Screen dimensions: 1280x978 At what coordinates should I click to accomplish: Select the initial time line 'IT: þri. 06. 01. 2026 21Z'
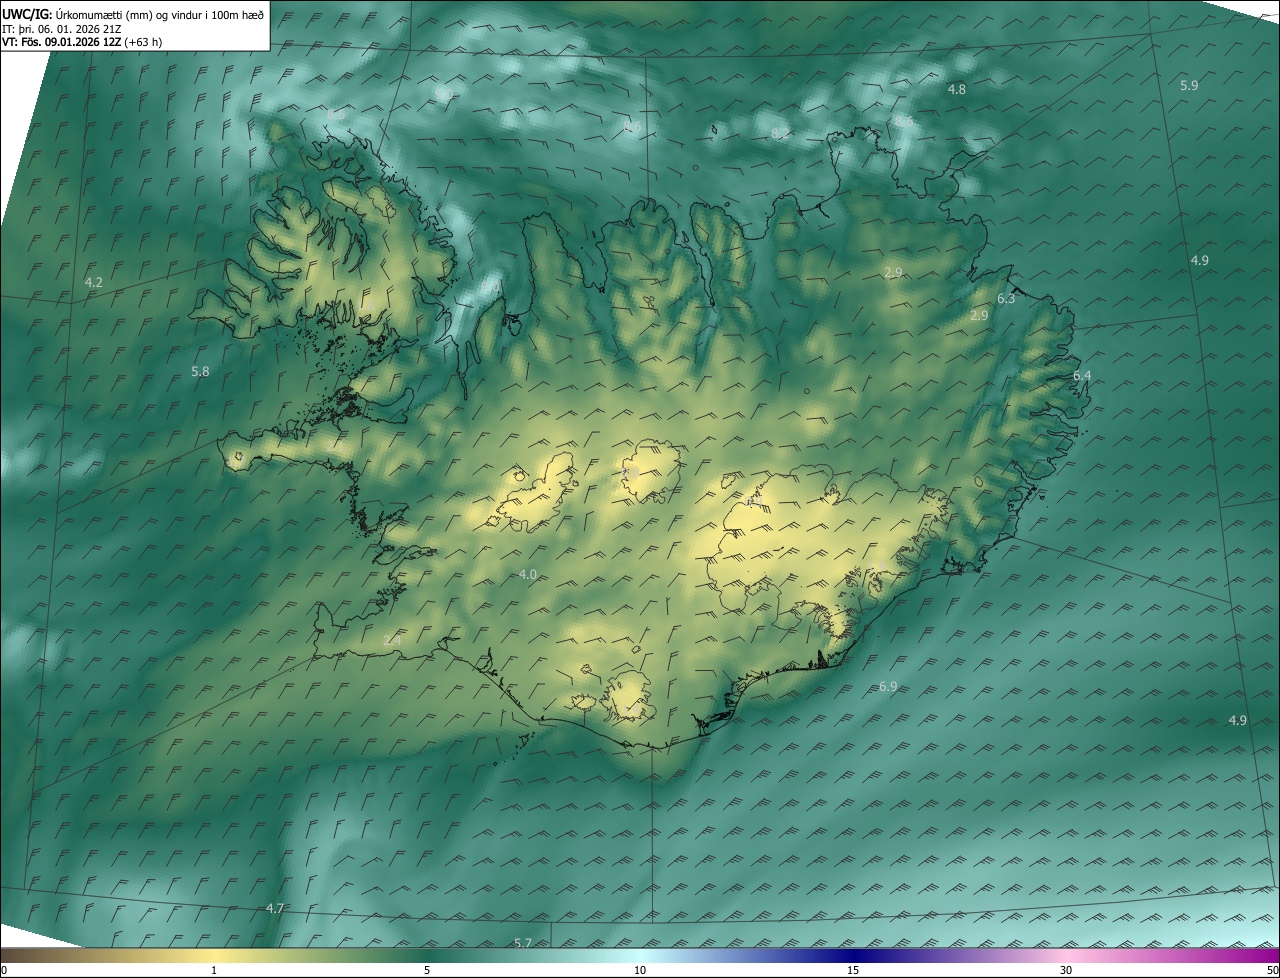coord(62,28)
